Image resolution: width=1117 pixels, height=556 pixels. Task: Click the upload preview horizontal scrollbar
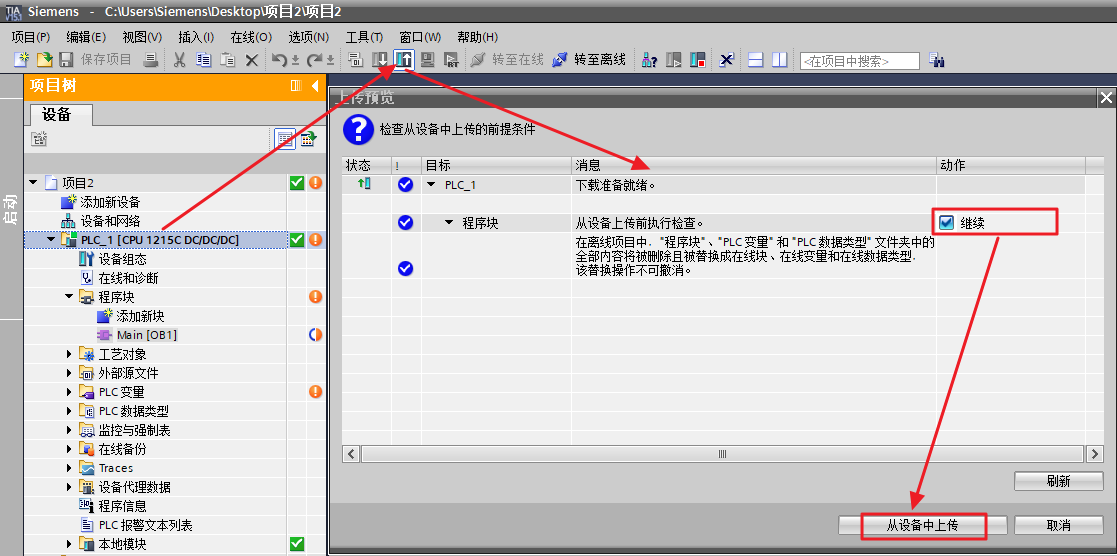click(x=722, y=454)
